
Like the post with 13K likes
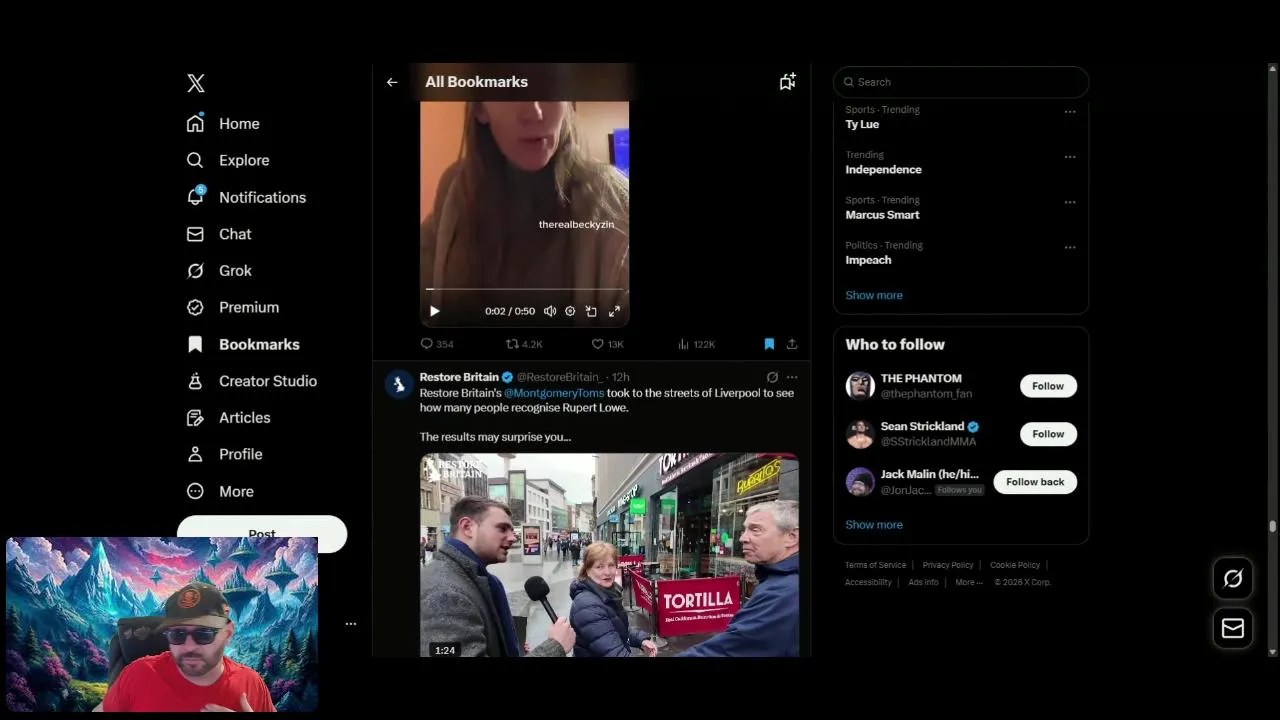607,344
